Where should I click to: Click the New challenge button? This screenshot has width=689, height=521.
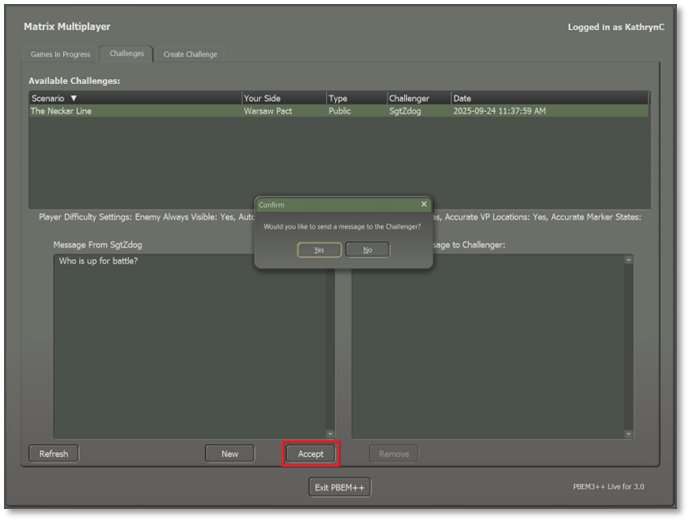click(229, 454)
